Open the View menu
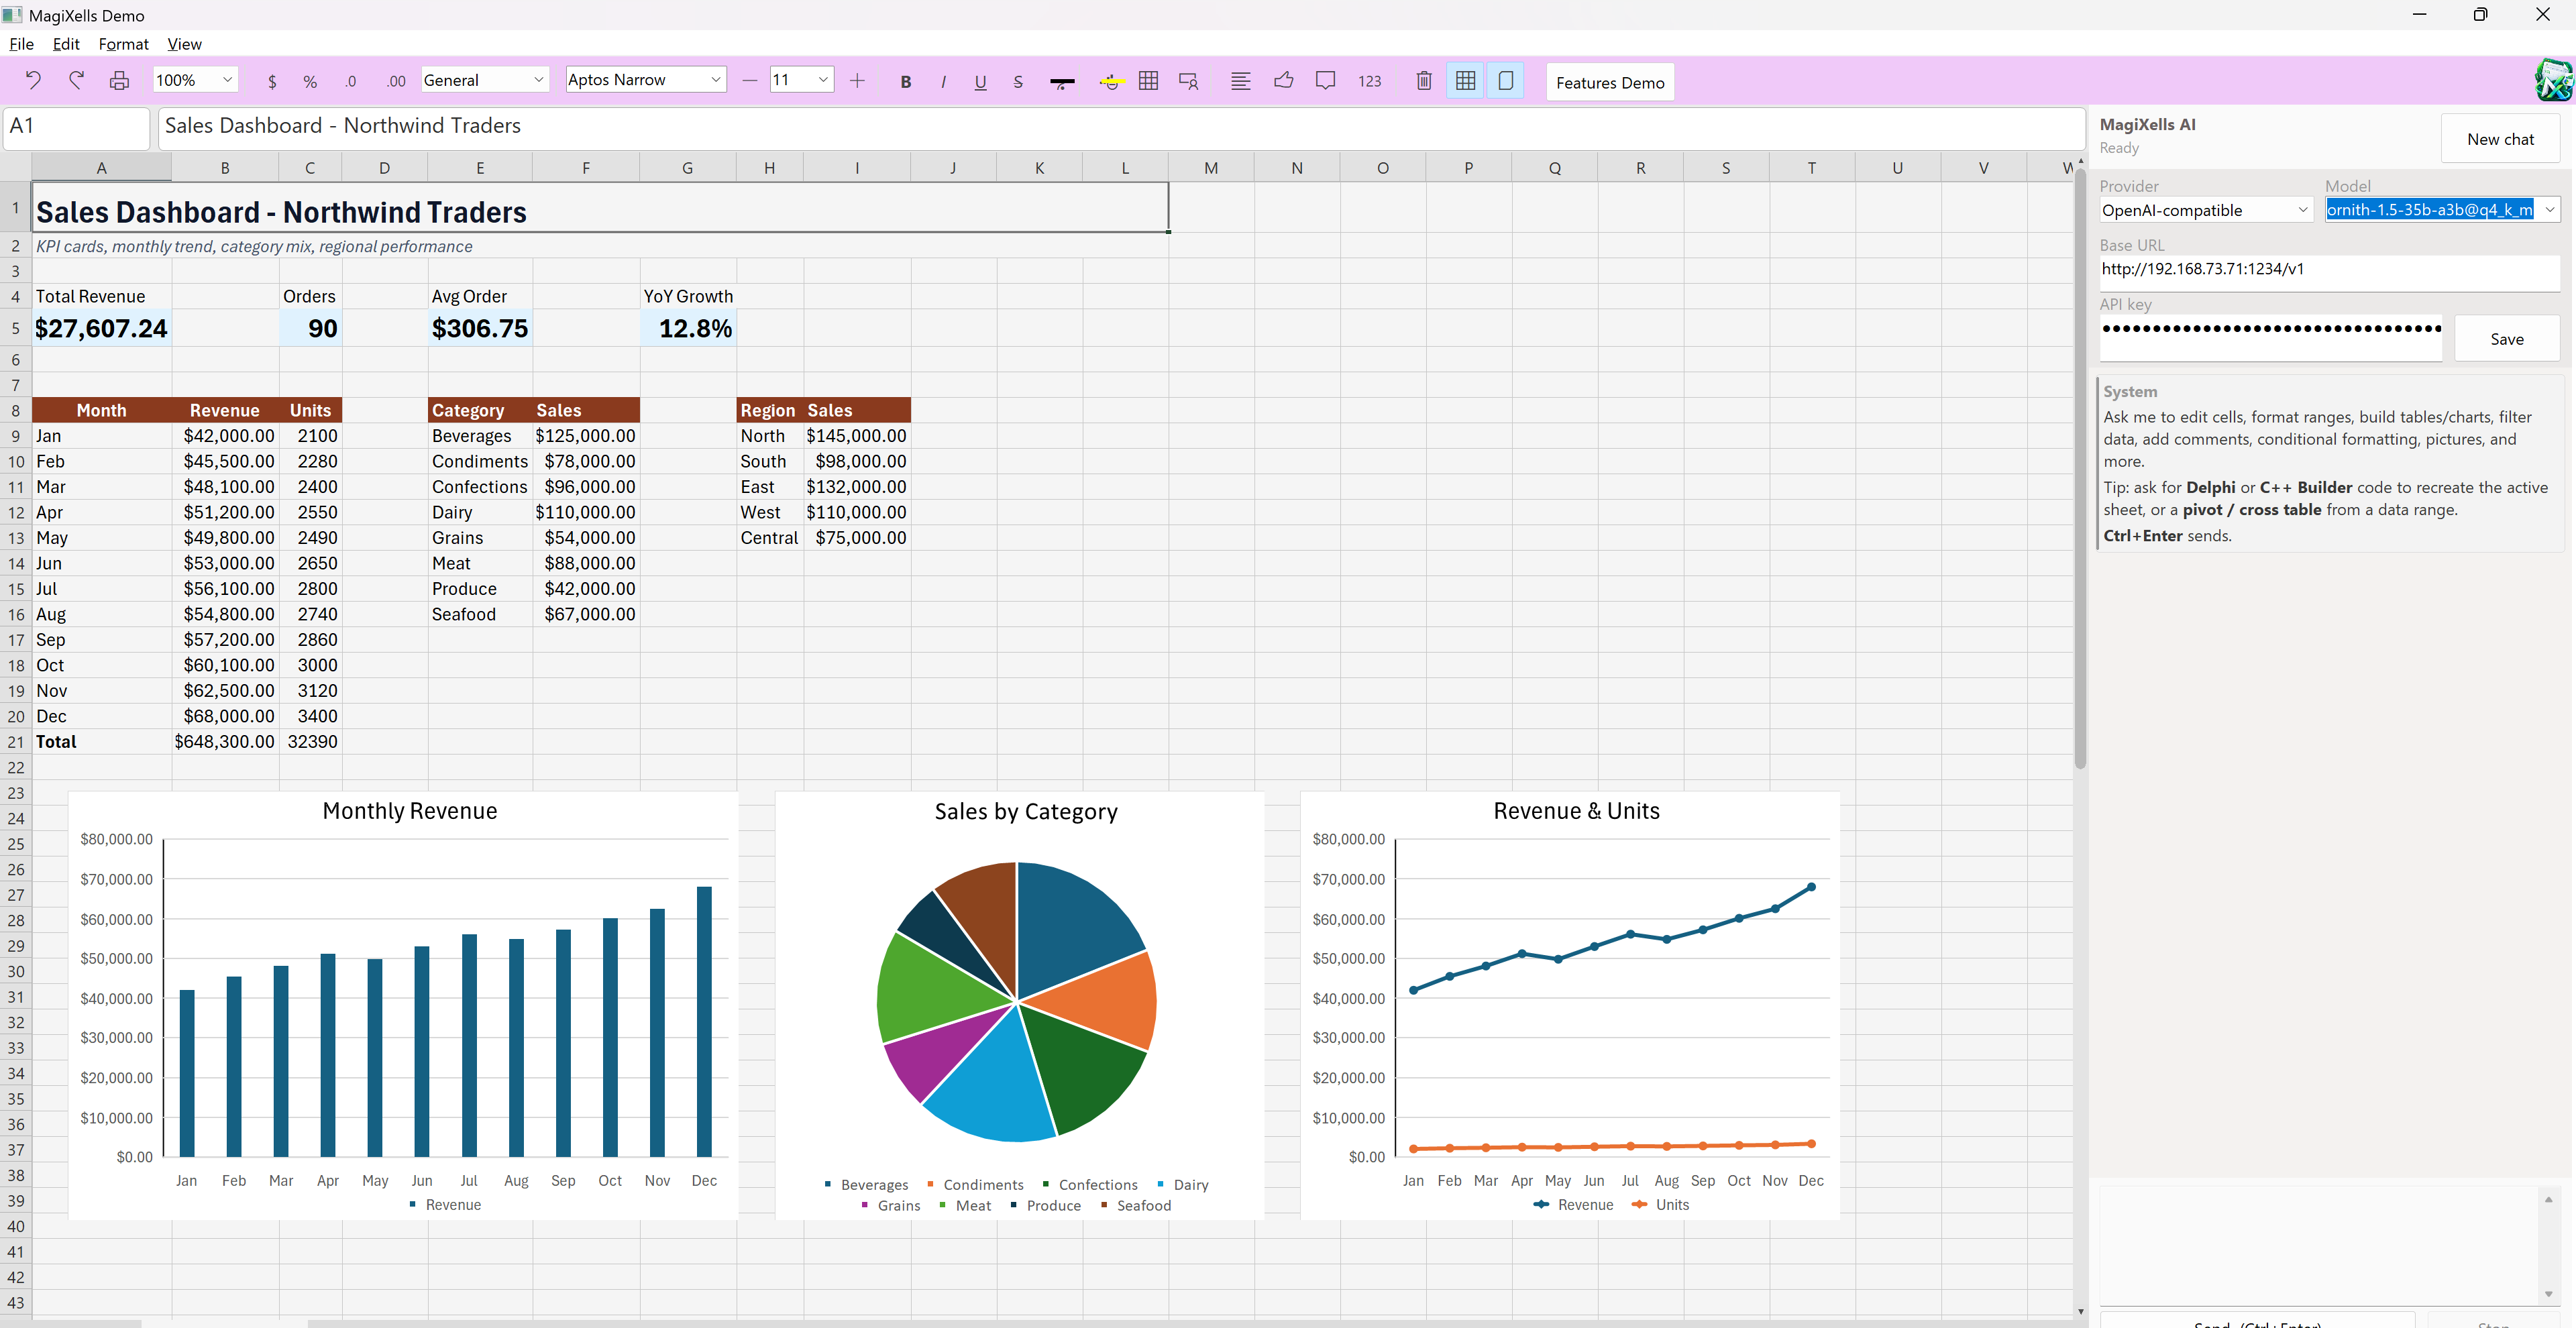The image size is (2576, 1328). [184, 44]
